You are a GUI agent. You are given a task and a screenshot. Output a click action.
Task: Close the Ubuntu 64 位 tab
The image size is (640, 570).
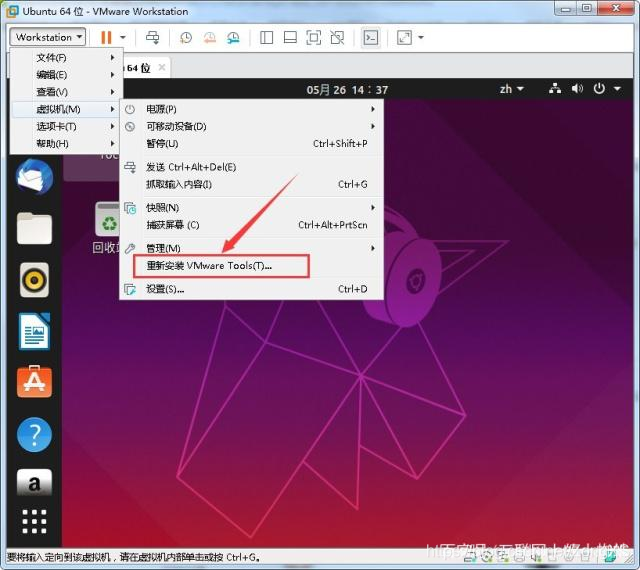[x=162, y=67]
